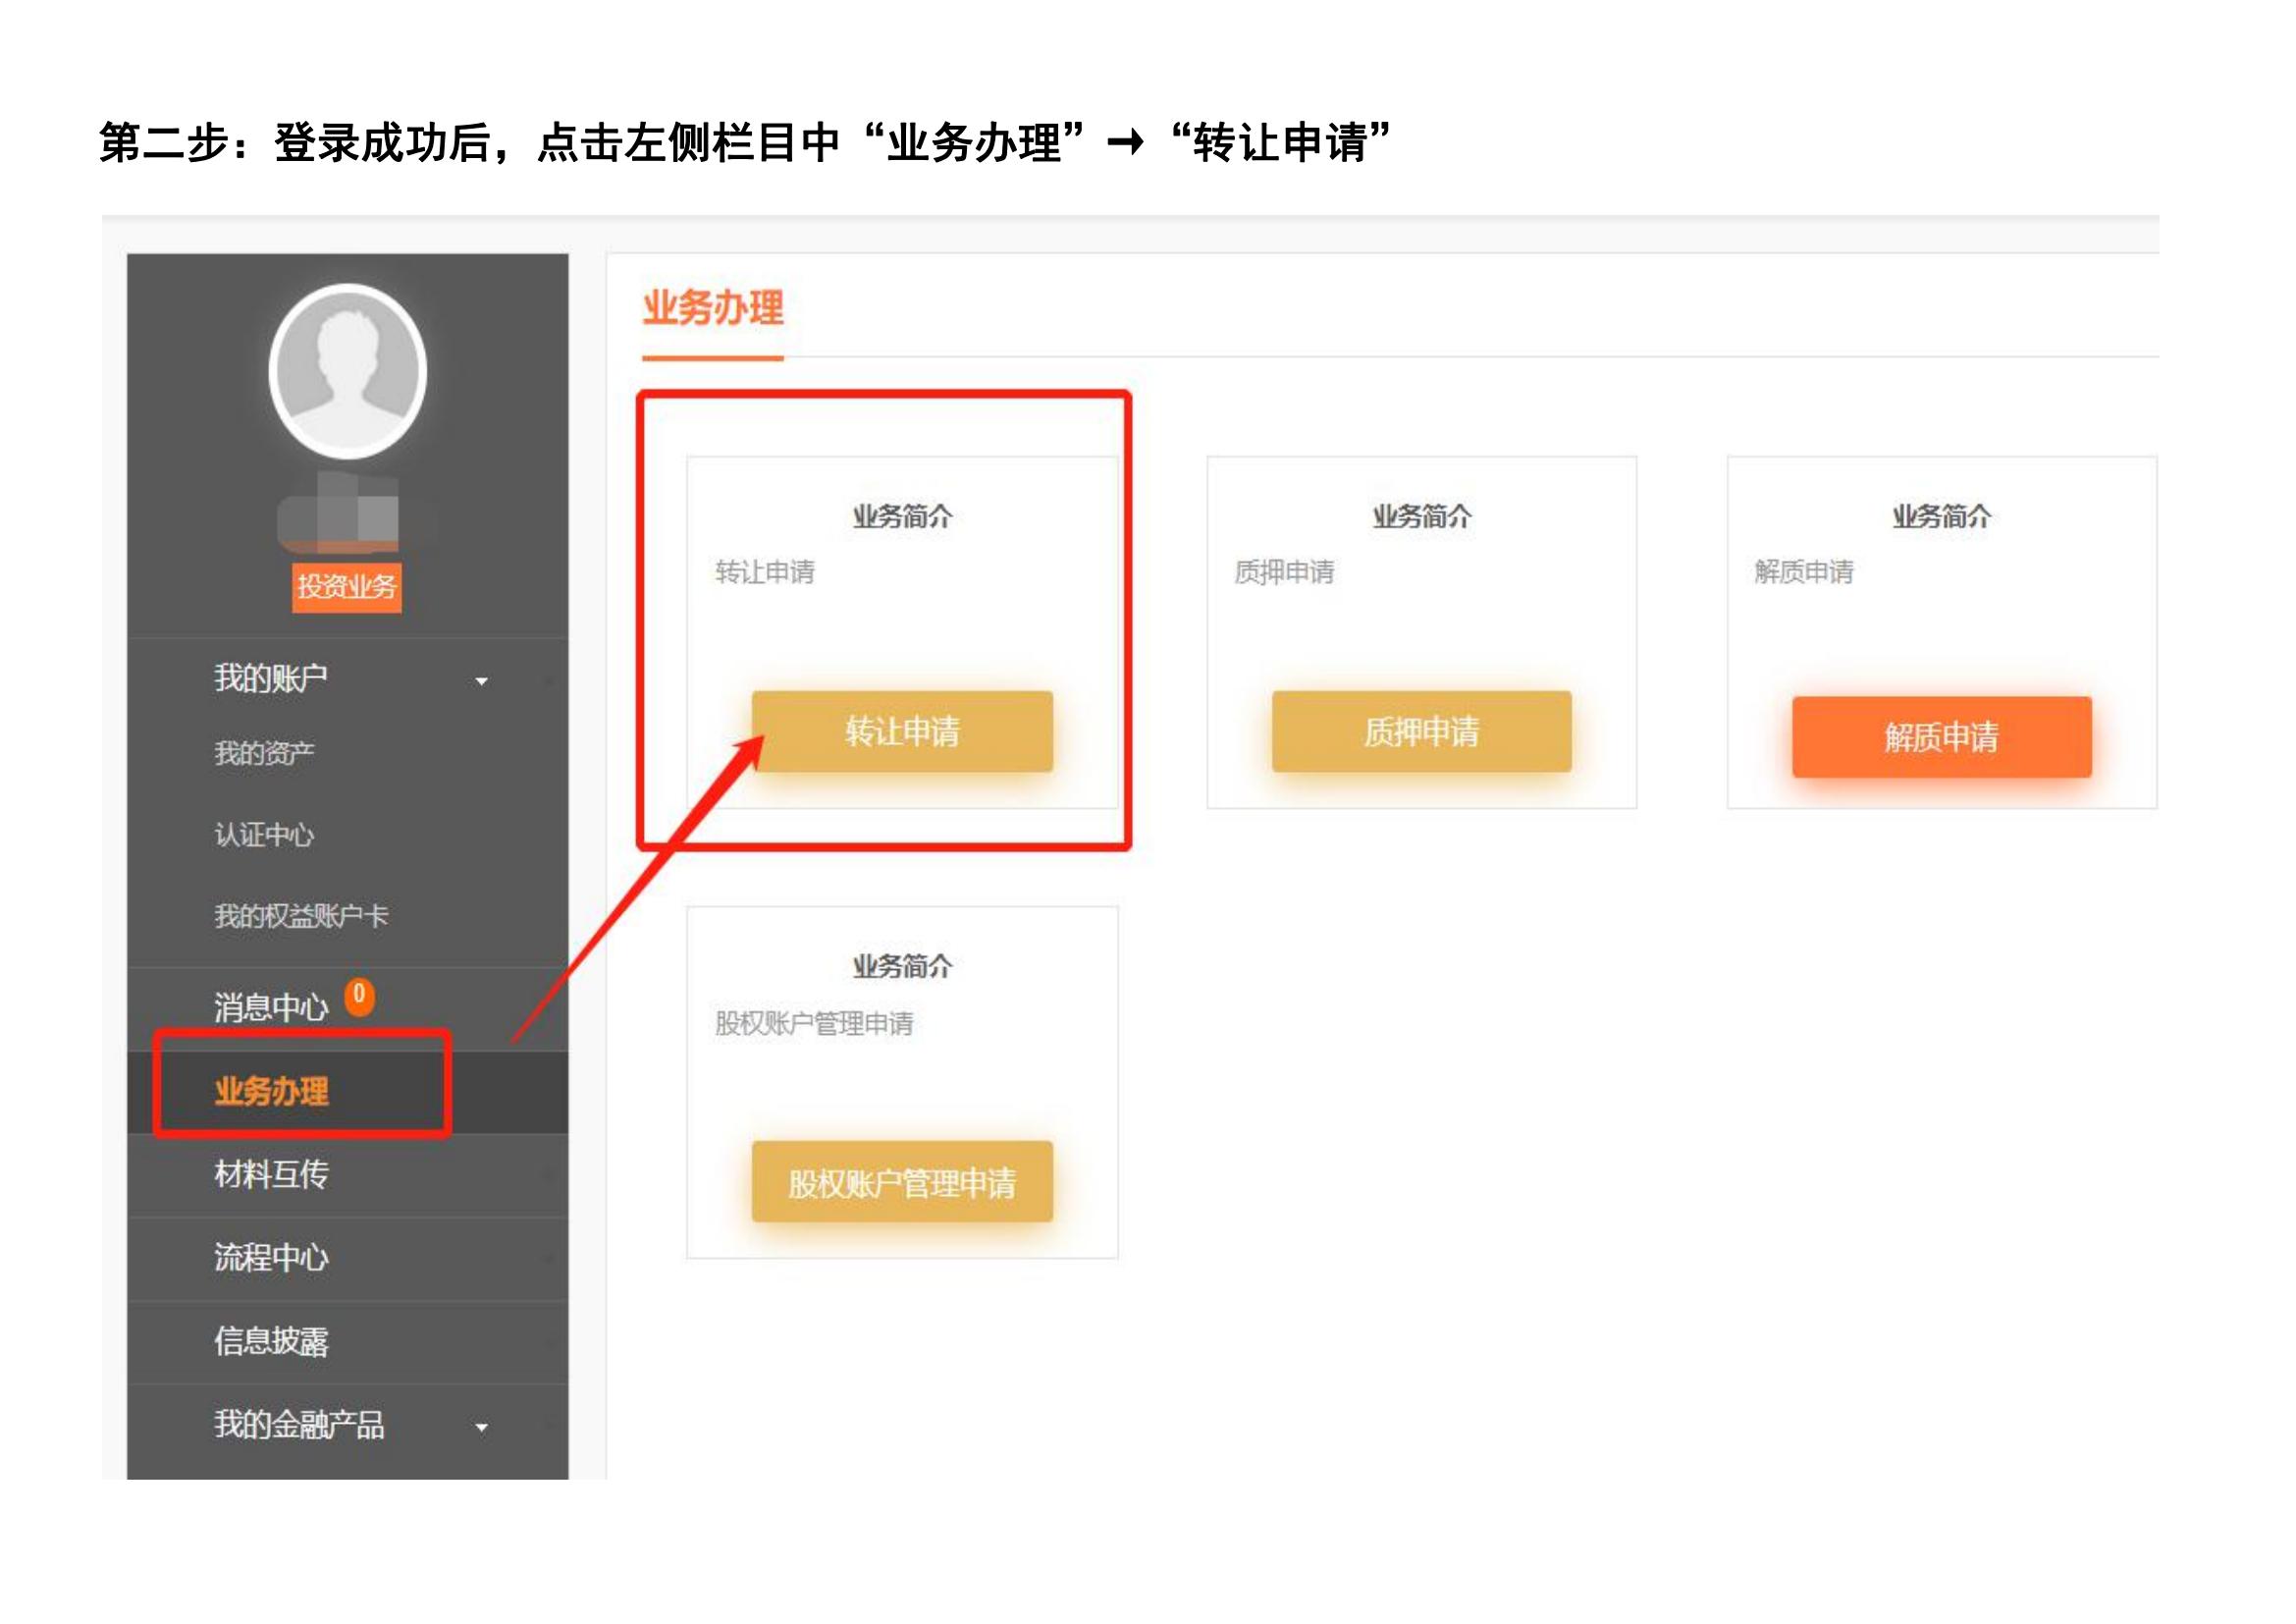
Task: Click 业务简介 heading in 转让申请 card
Action: [902, 517]
